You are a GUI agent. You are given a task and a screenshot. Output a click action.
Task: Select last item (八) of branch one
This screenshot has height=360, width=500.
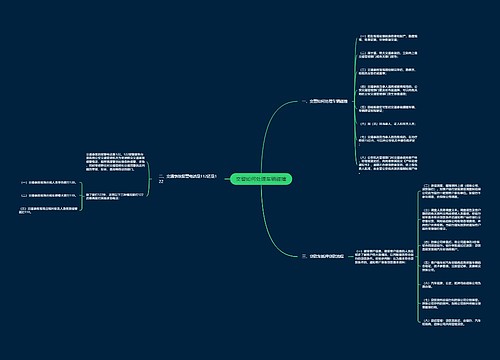coord(388,165)
